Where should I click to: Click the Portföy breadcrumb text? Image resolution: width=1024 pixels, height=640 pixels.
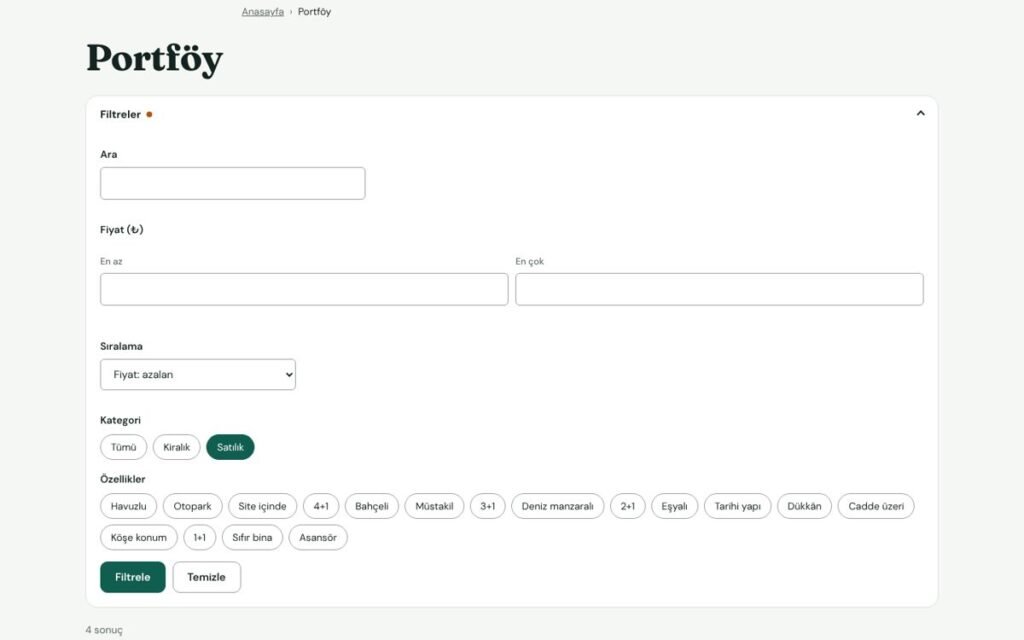[x=314, y=12]
